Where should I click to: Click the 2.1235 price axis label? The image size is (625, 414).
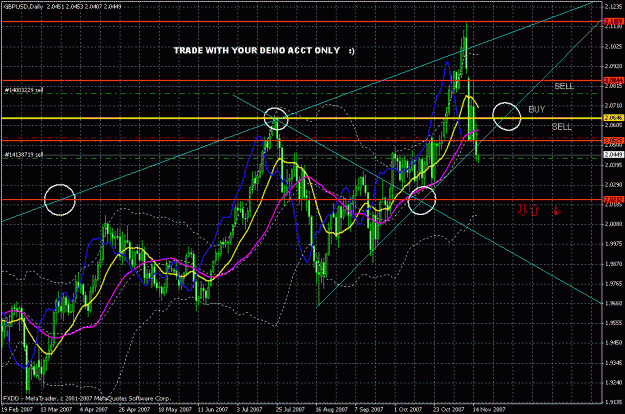pos(613,7)
